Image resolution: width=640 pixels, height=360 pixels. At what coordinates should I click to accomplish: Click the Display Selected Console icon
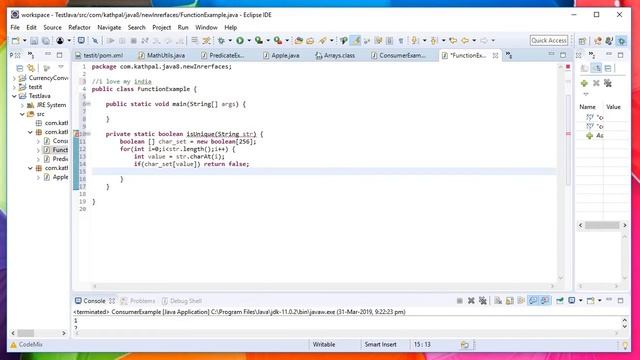[x=572, y=301]
